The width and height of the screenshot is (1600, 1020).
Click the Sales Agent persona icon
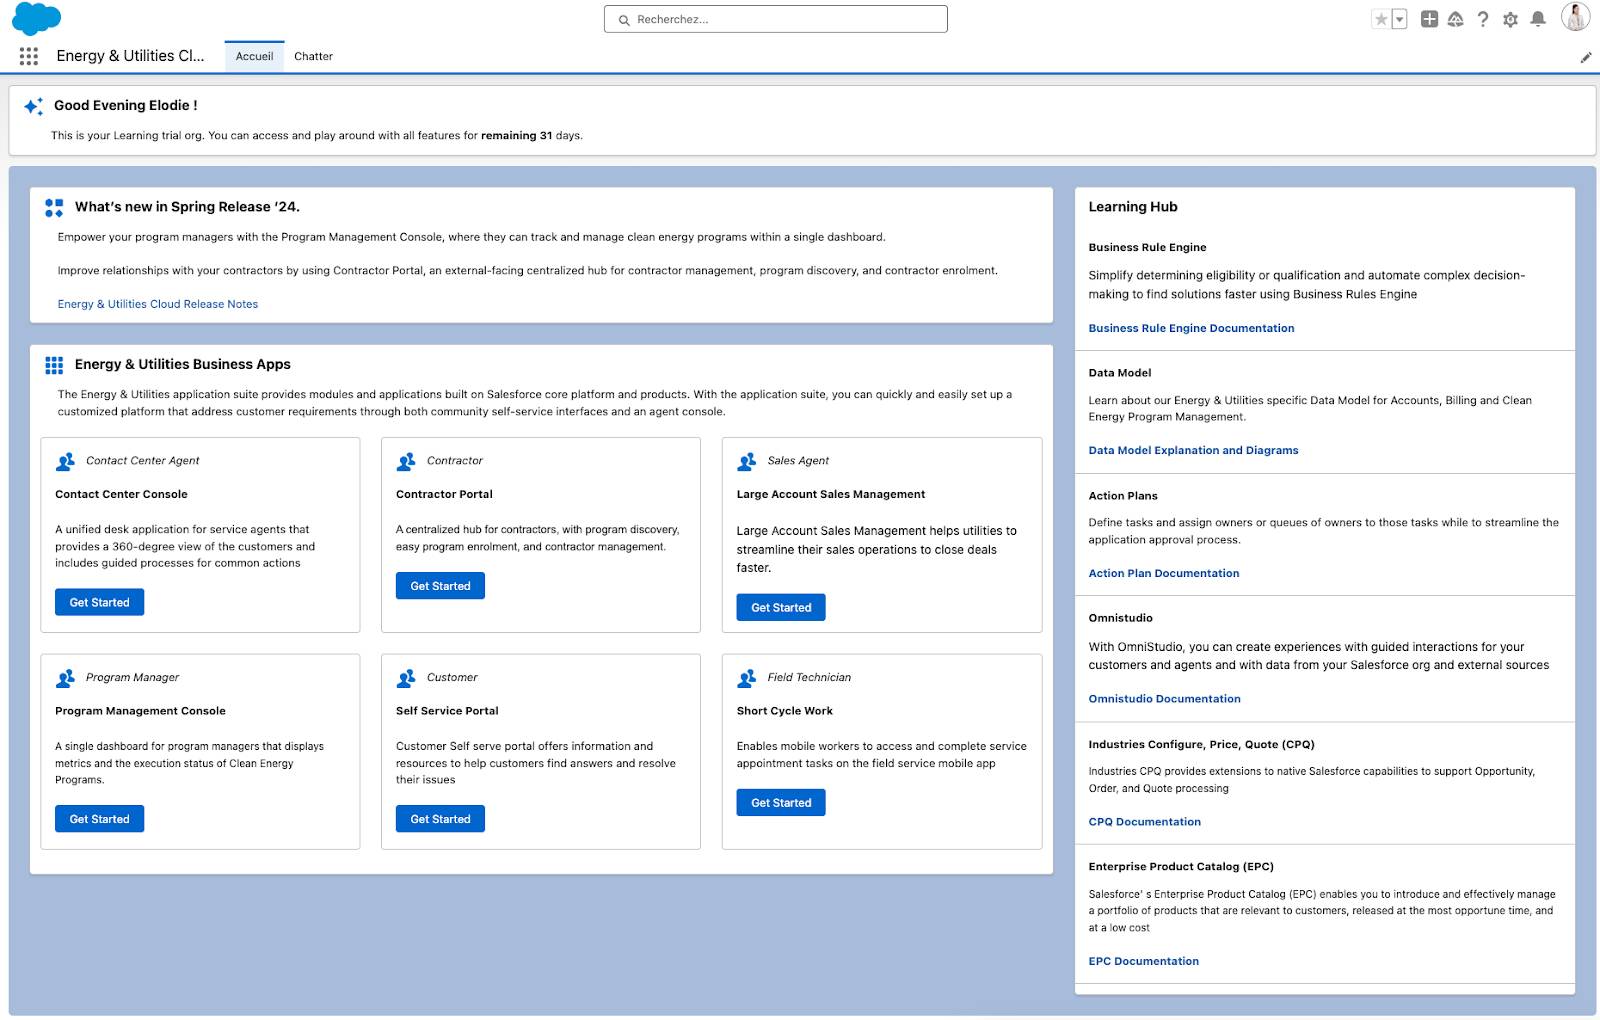pyautogui.click(x=747, y=461)
